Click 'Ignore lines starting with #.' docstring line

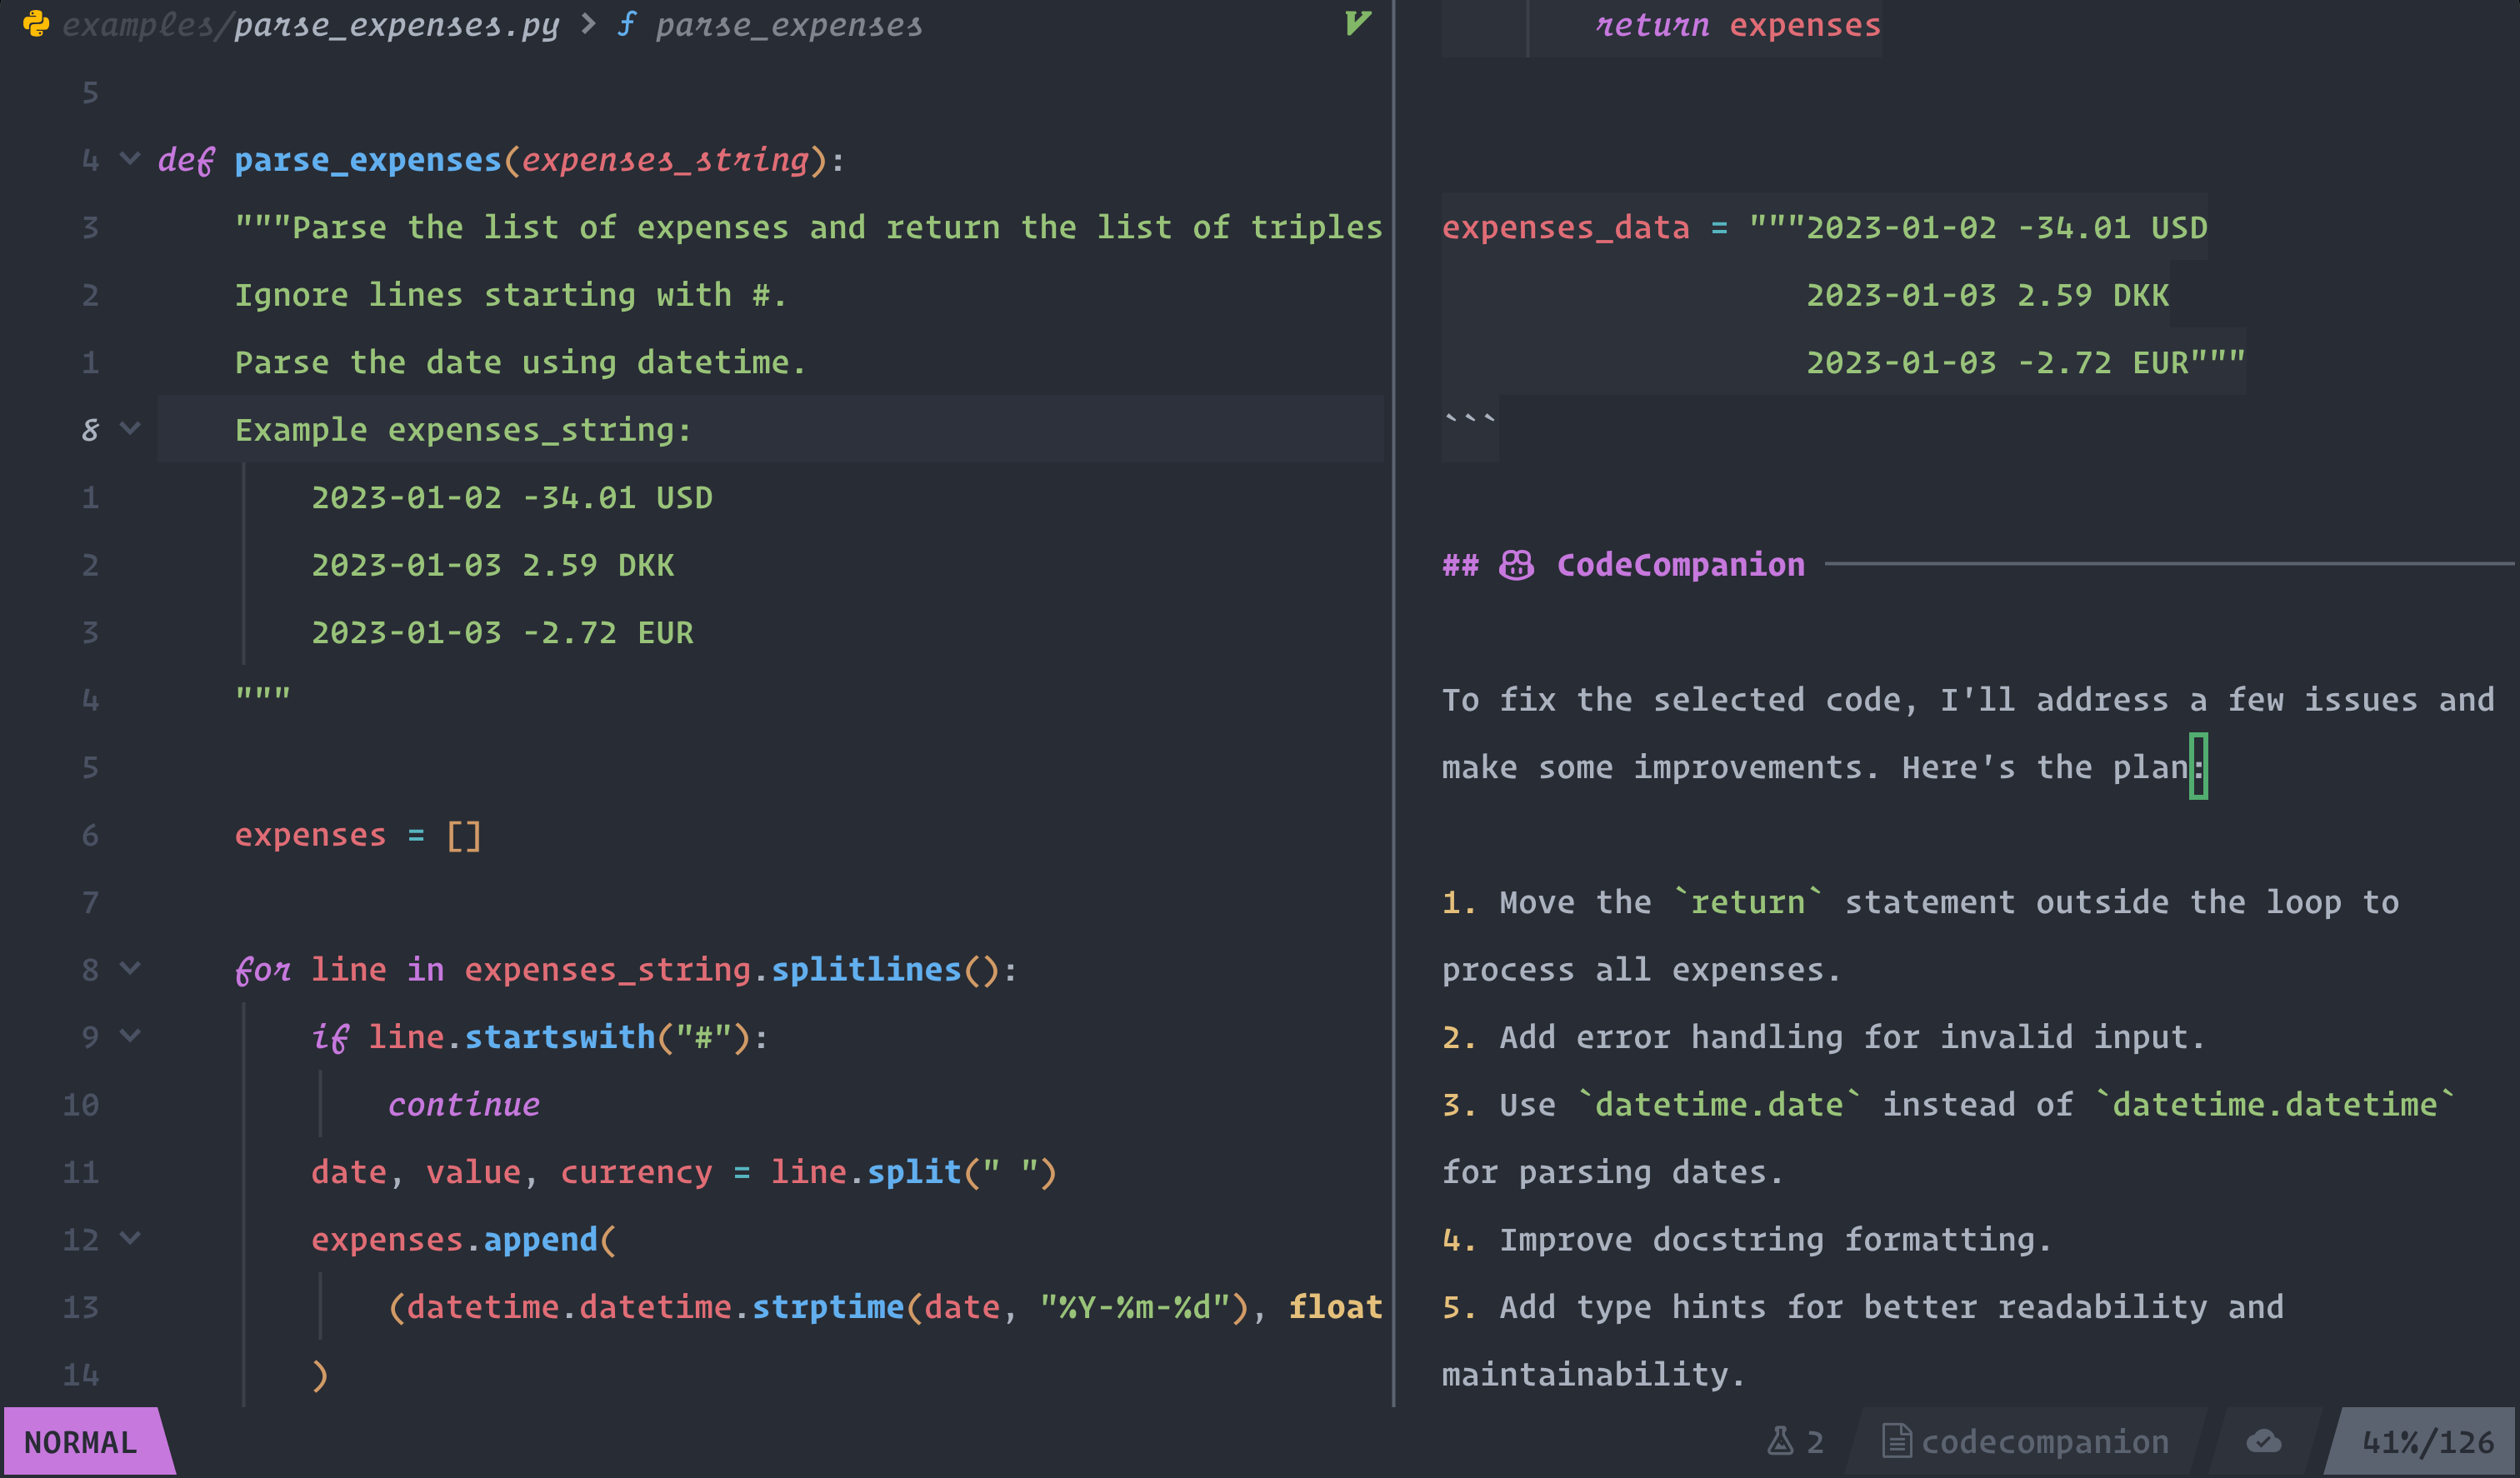(x=510, y=295)
